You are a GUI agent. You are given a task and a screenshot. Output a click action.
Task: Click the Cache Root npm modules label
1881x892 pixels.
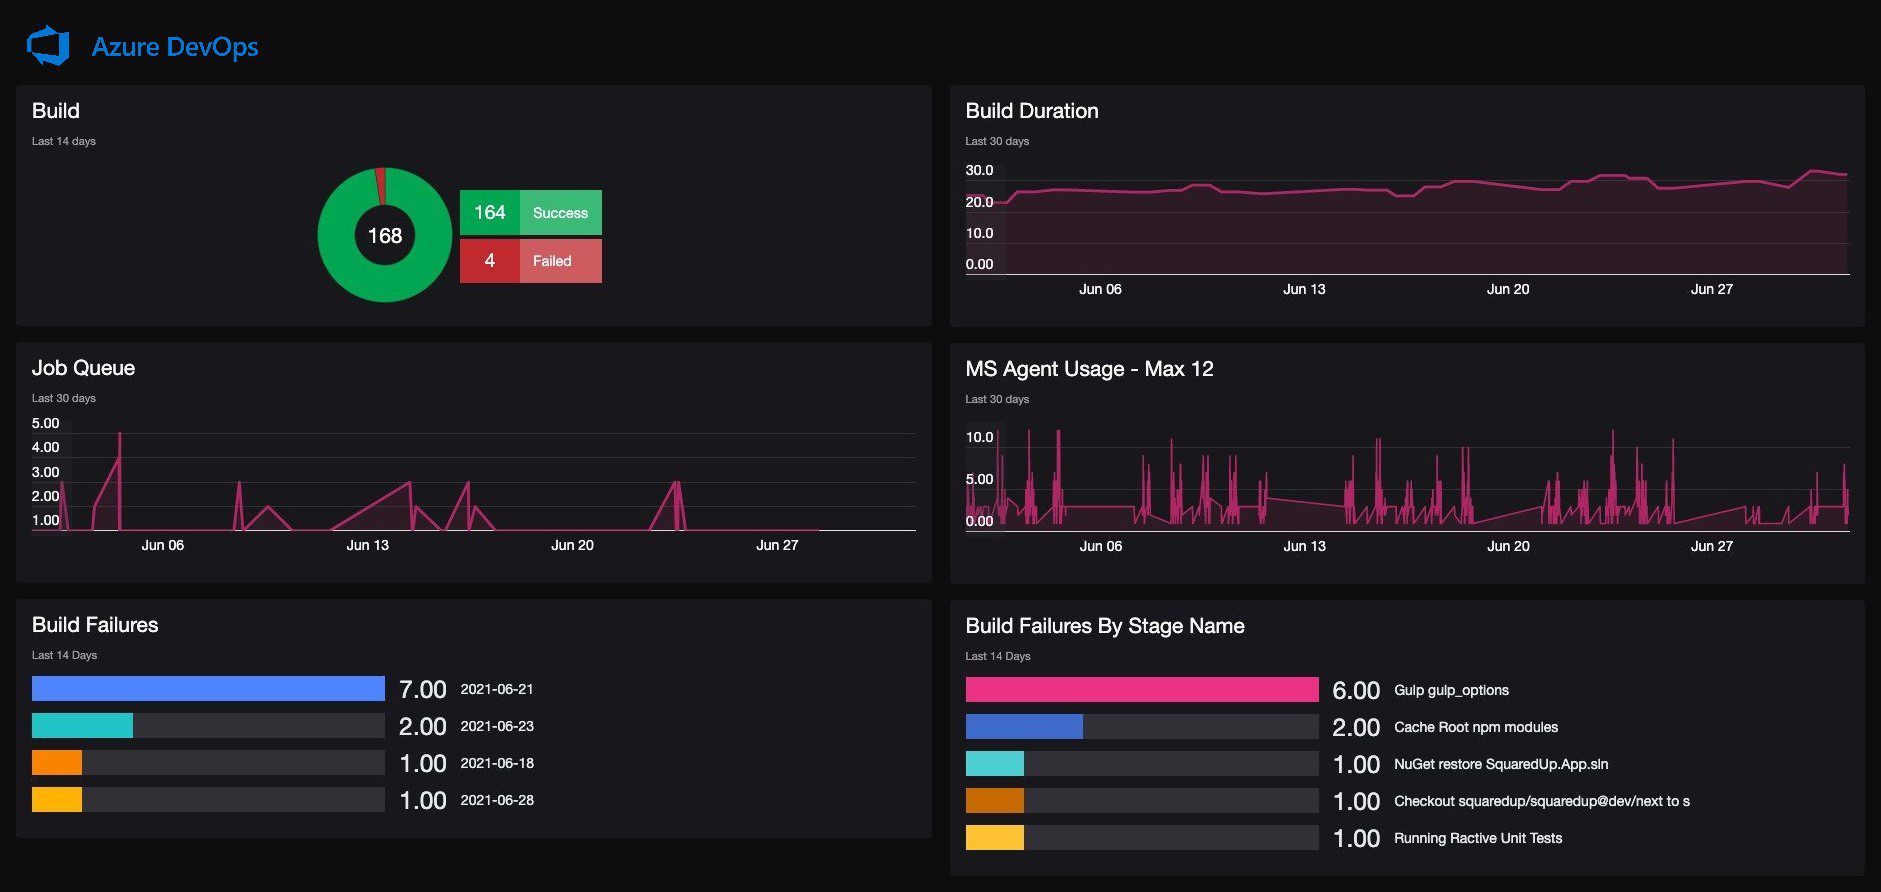[1476, 727]
